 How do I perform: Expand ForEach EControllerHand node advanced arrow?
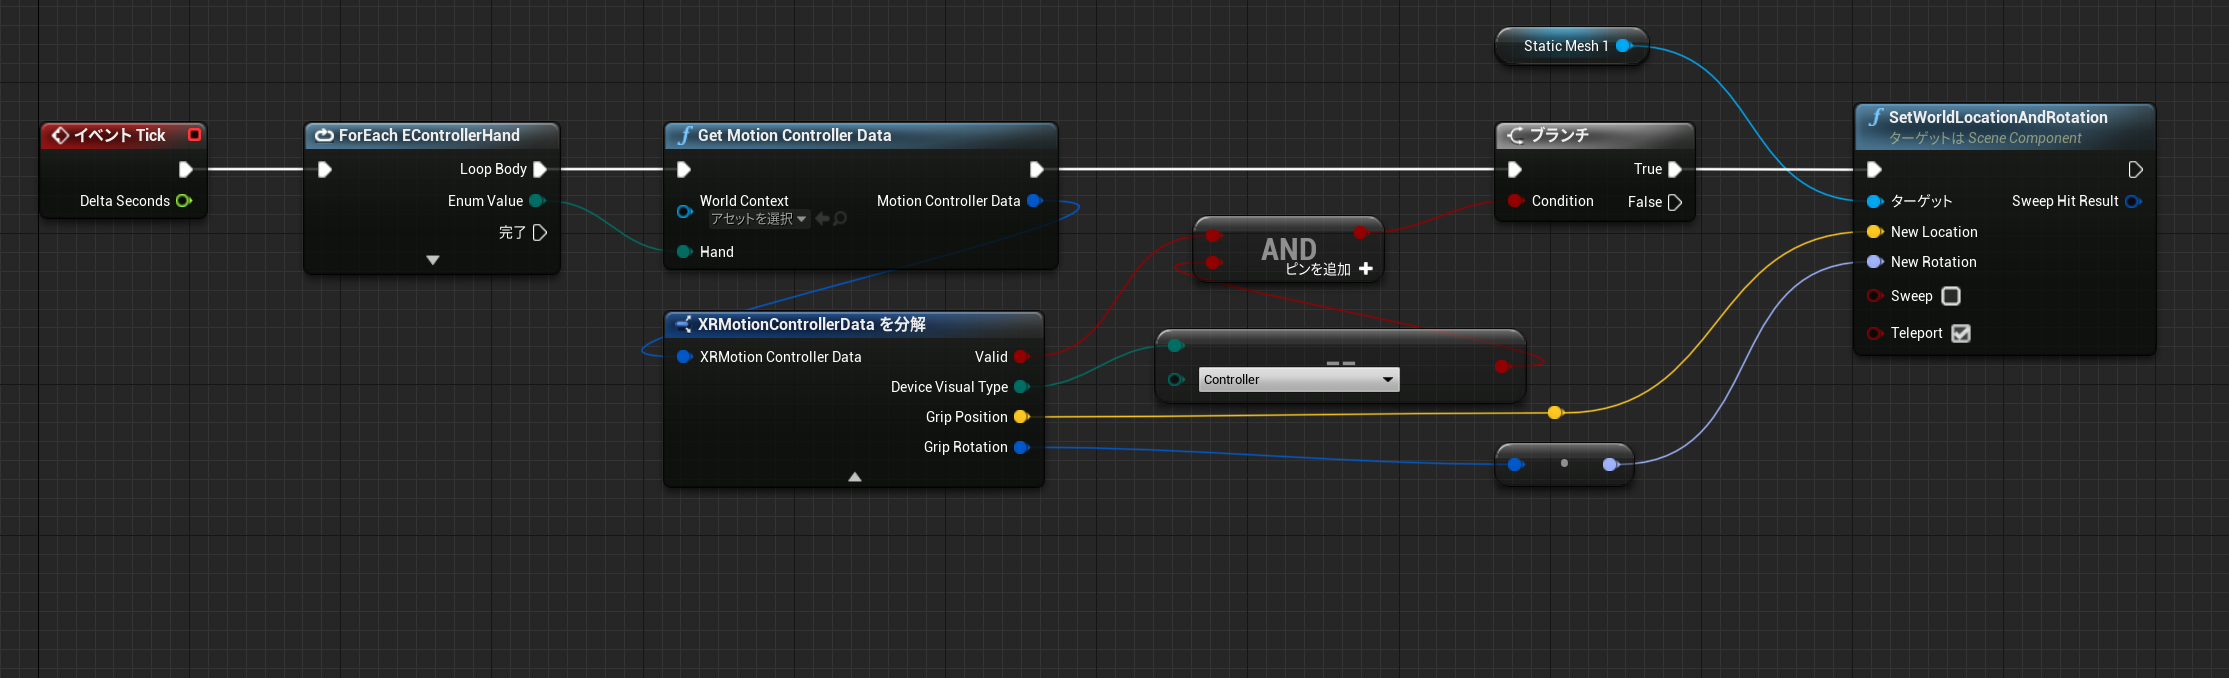coord(433,260)
